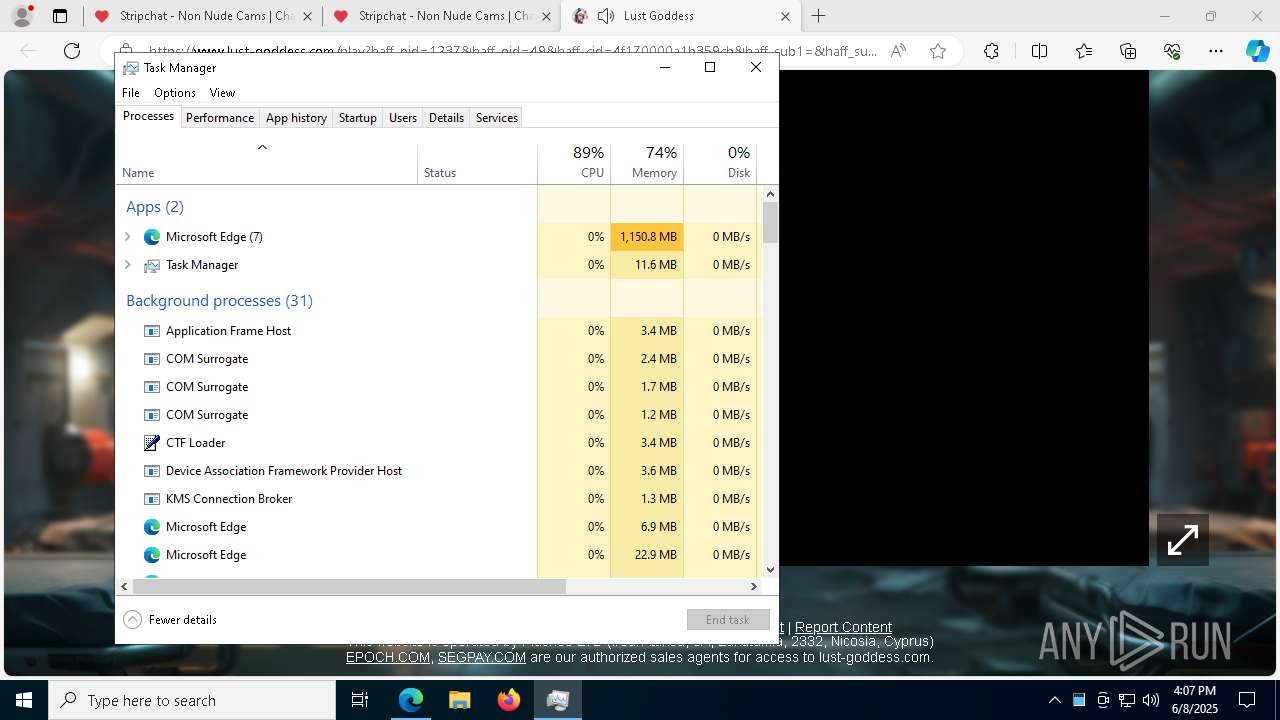Click the 1,150.8 MB memory cell
1280x720 pixels.
point(647,237)
